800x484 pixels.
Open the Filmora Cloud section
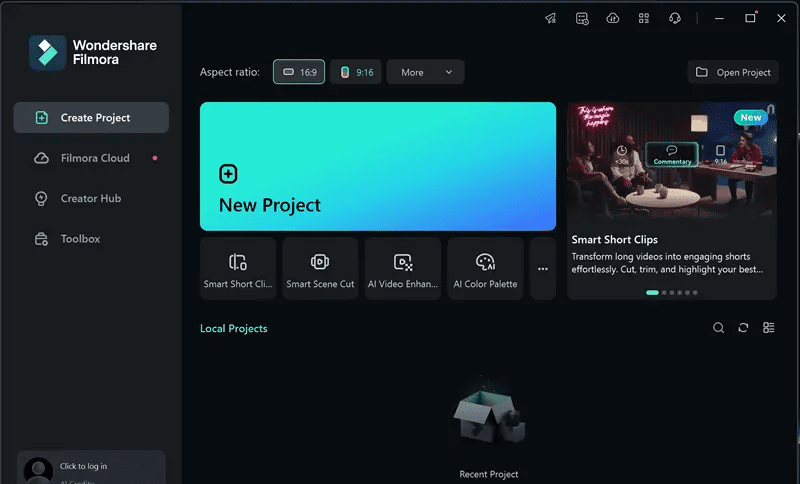click(x=94, y=158)
